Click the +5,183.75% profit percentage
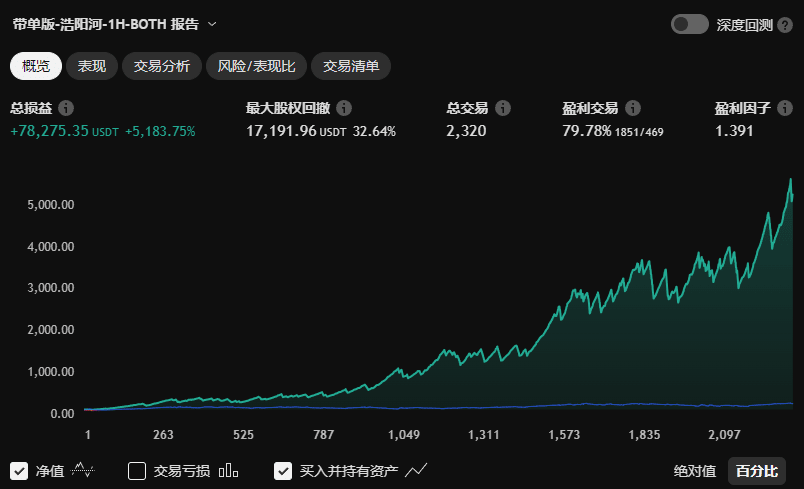 160,131
